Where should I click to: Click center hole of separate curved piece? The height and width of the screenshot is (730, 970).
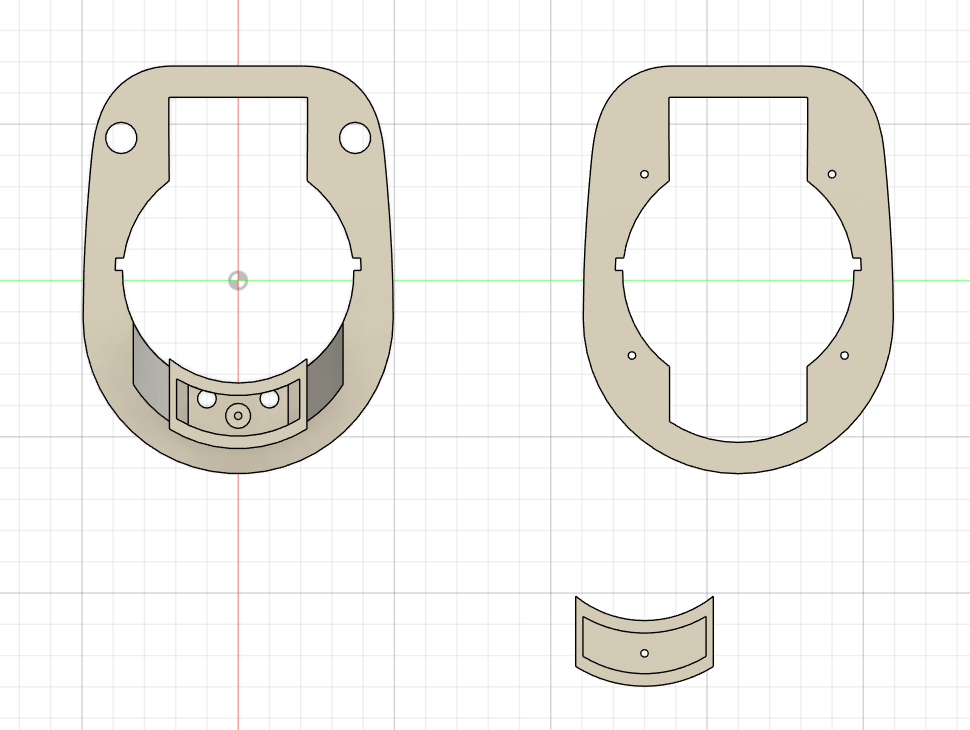tap(645, 653)
